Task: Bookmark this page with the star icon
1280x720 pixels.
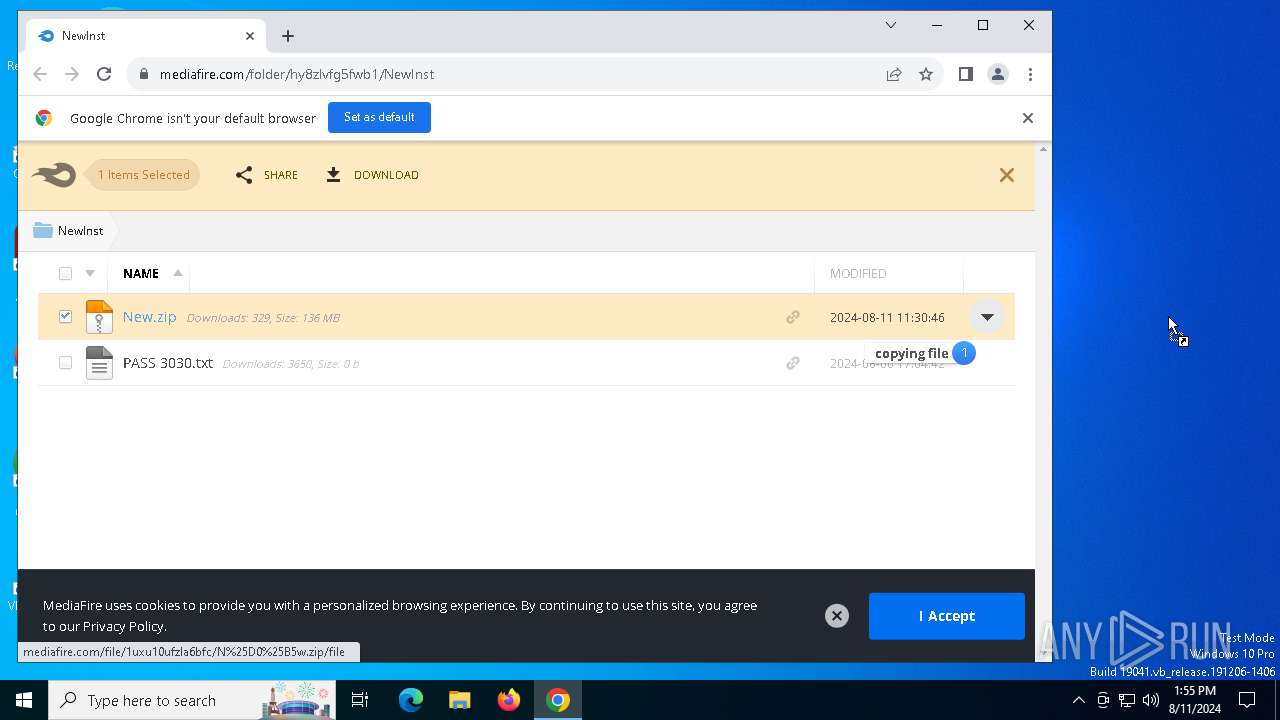Action: (926, 74)
